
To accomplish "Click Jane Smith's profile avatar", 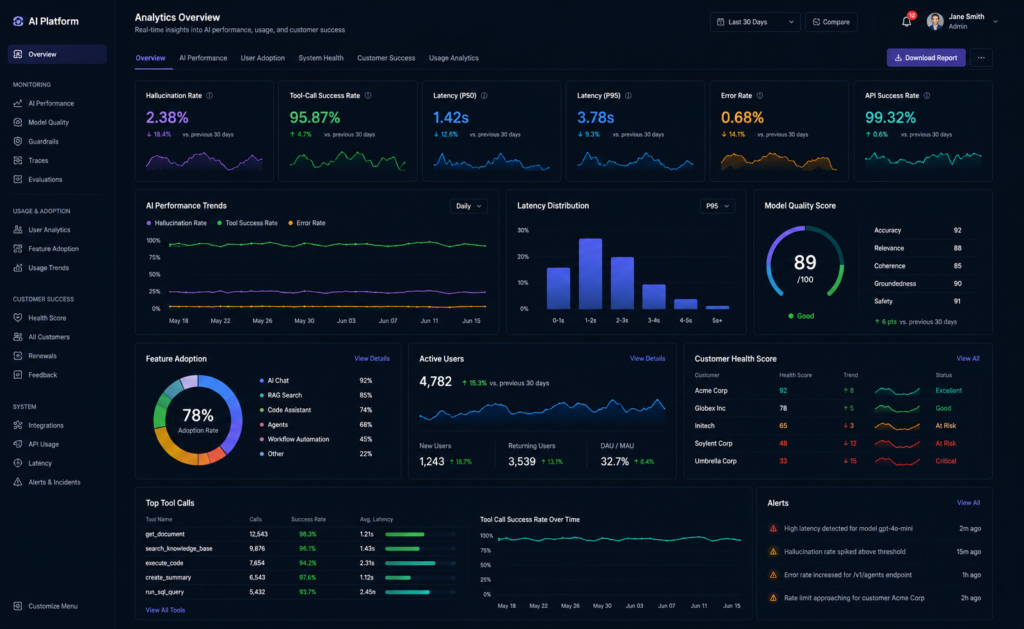I will point(935,22).
